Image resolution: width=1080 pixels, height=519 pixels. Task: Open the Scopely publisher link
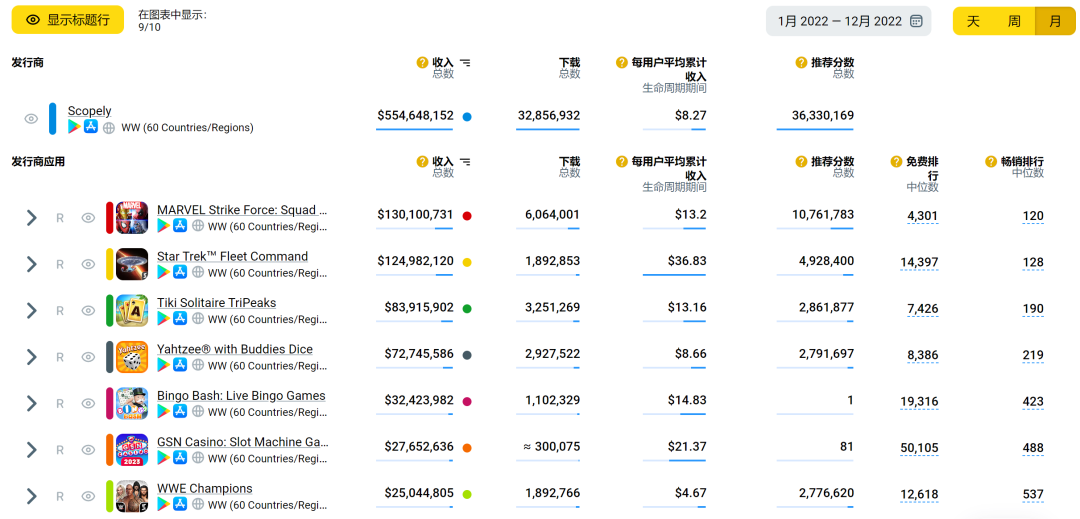89,111
